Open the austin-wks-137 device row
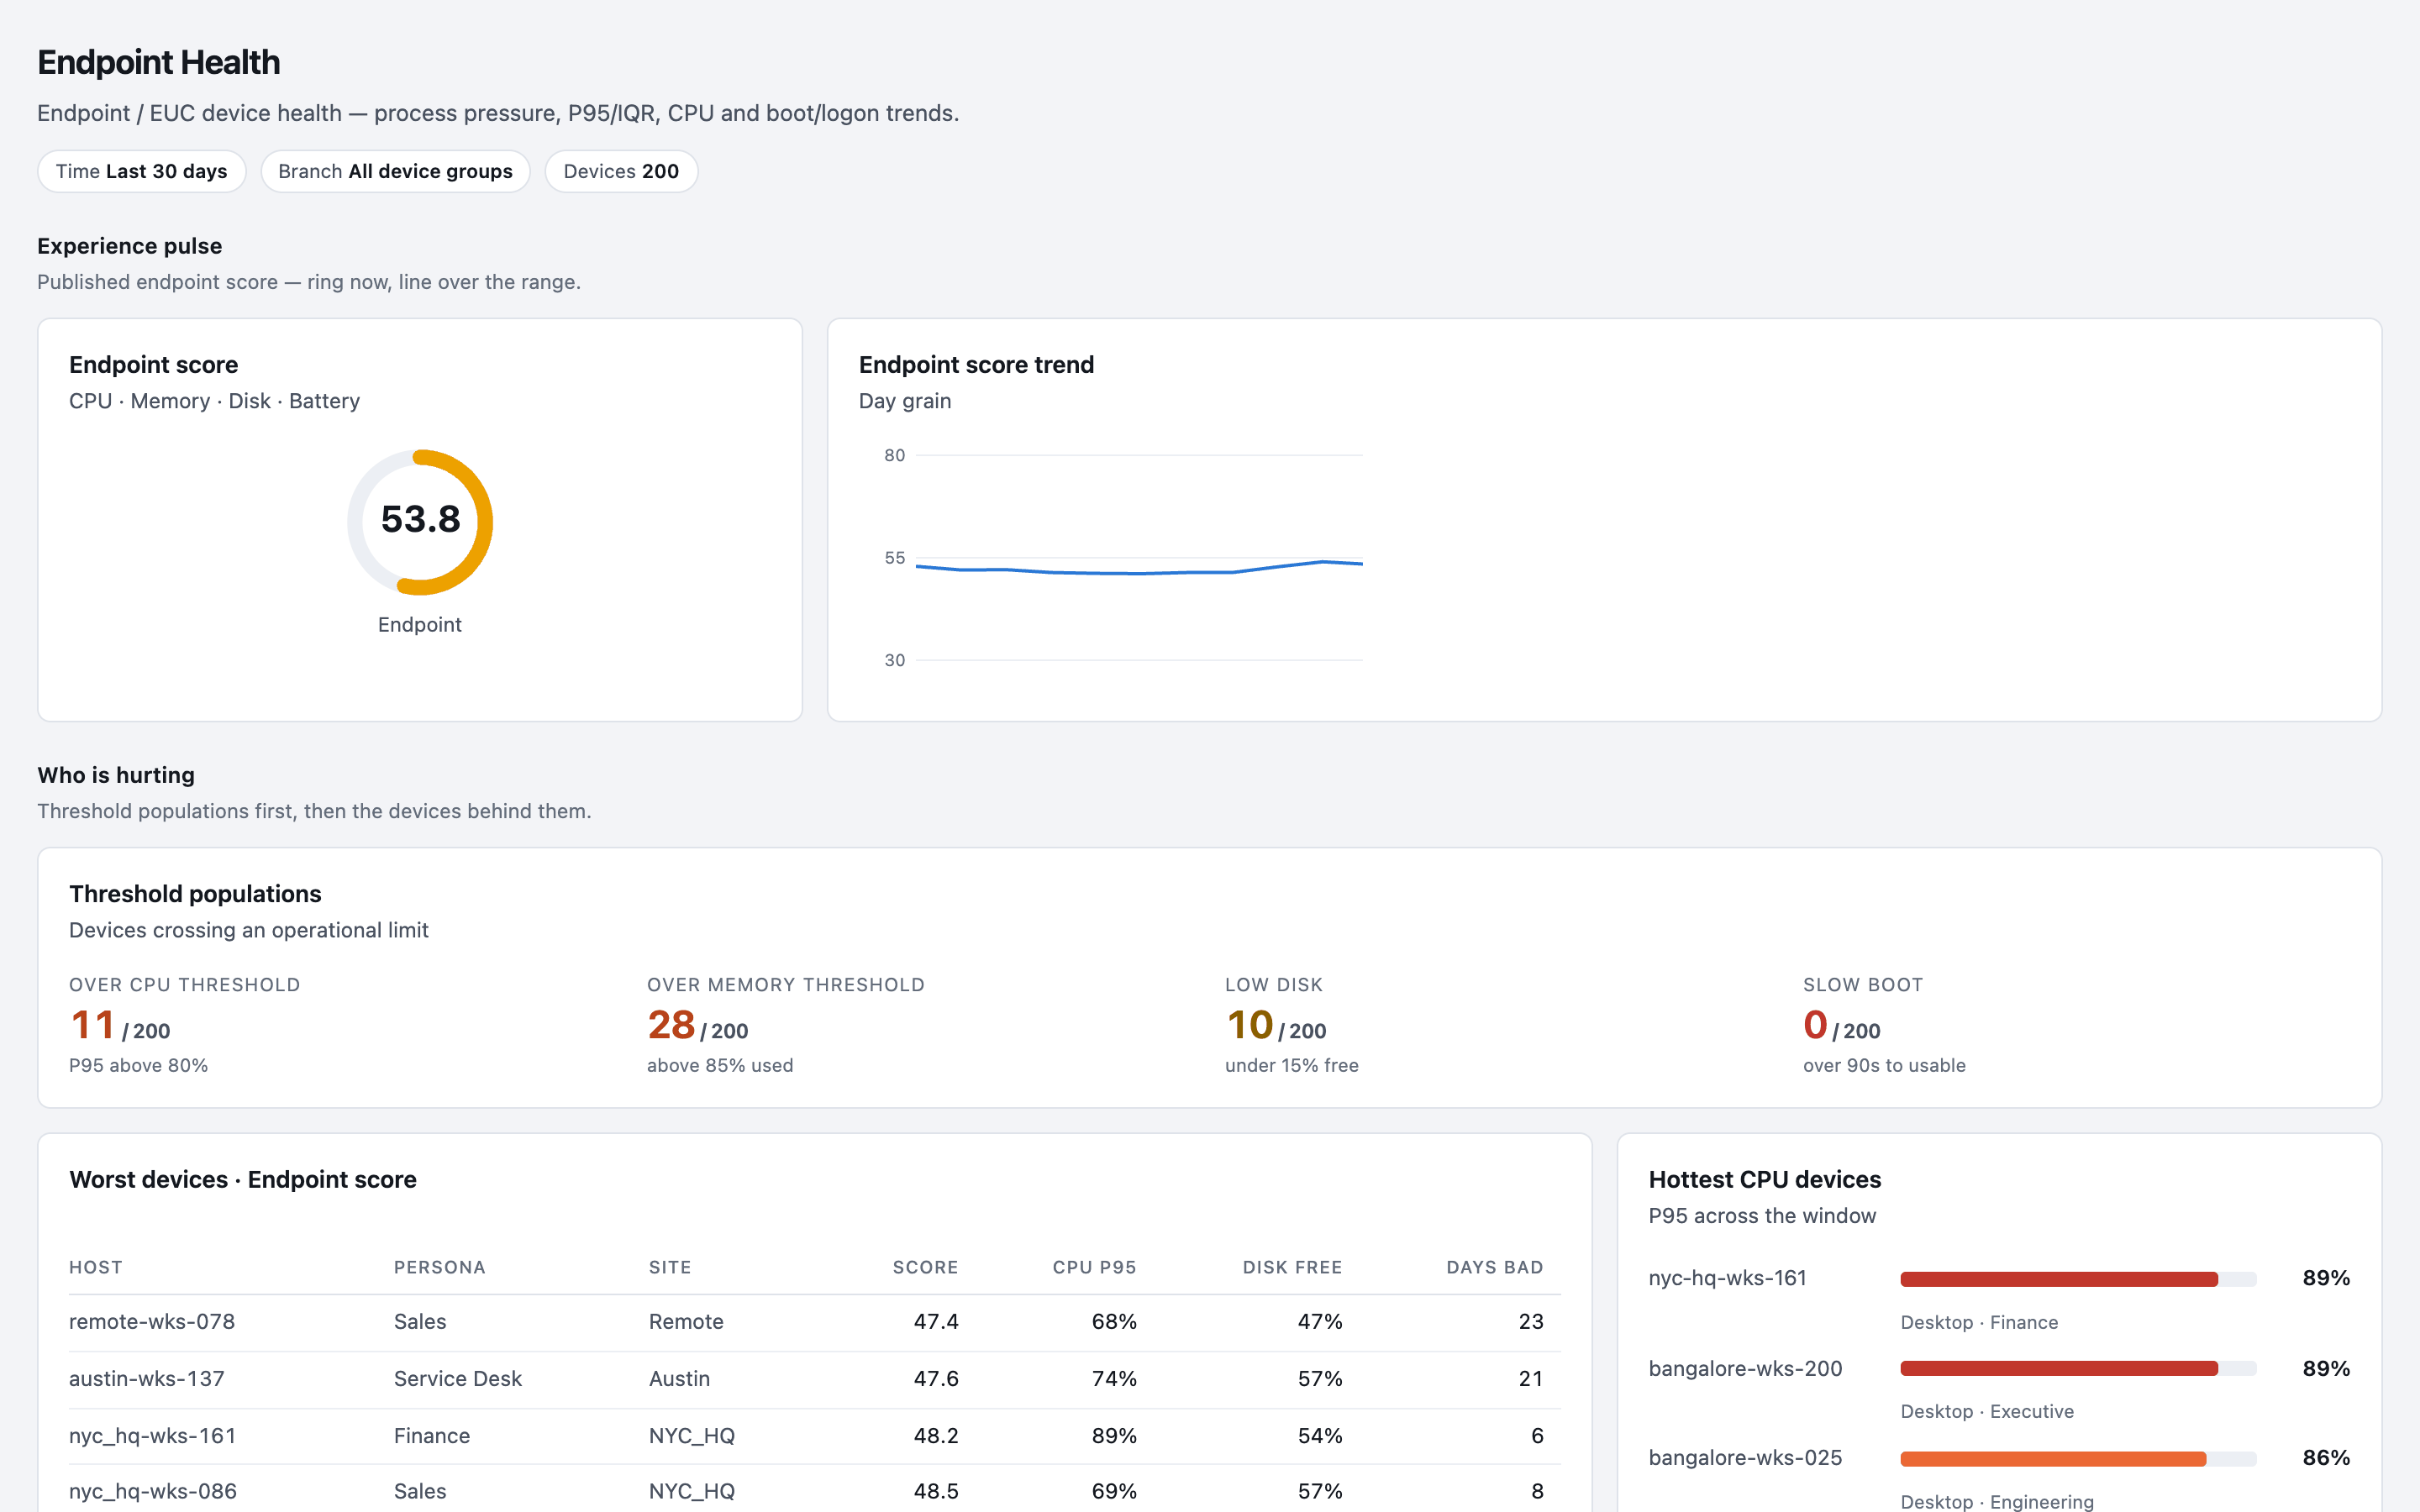This screenshot has height=1512, width=2420. click(814, 1379)
